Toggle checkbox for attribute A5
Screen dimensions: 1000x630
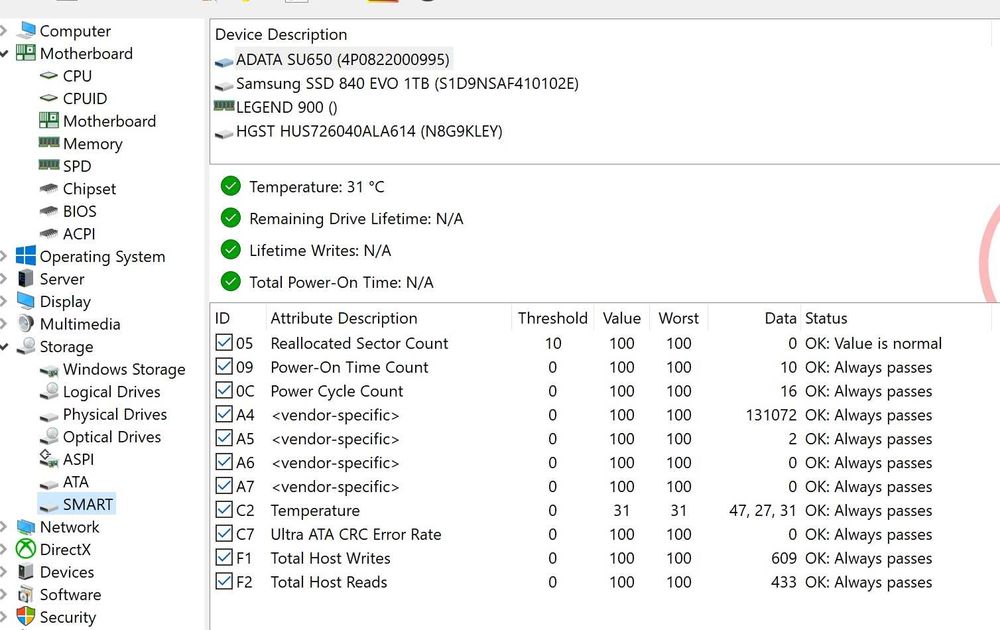pos(224,438)
